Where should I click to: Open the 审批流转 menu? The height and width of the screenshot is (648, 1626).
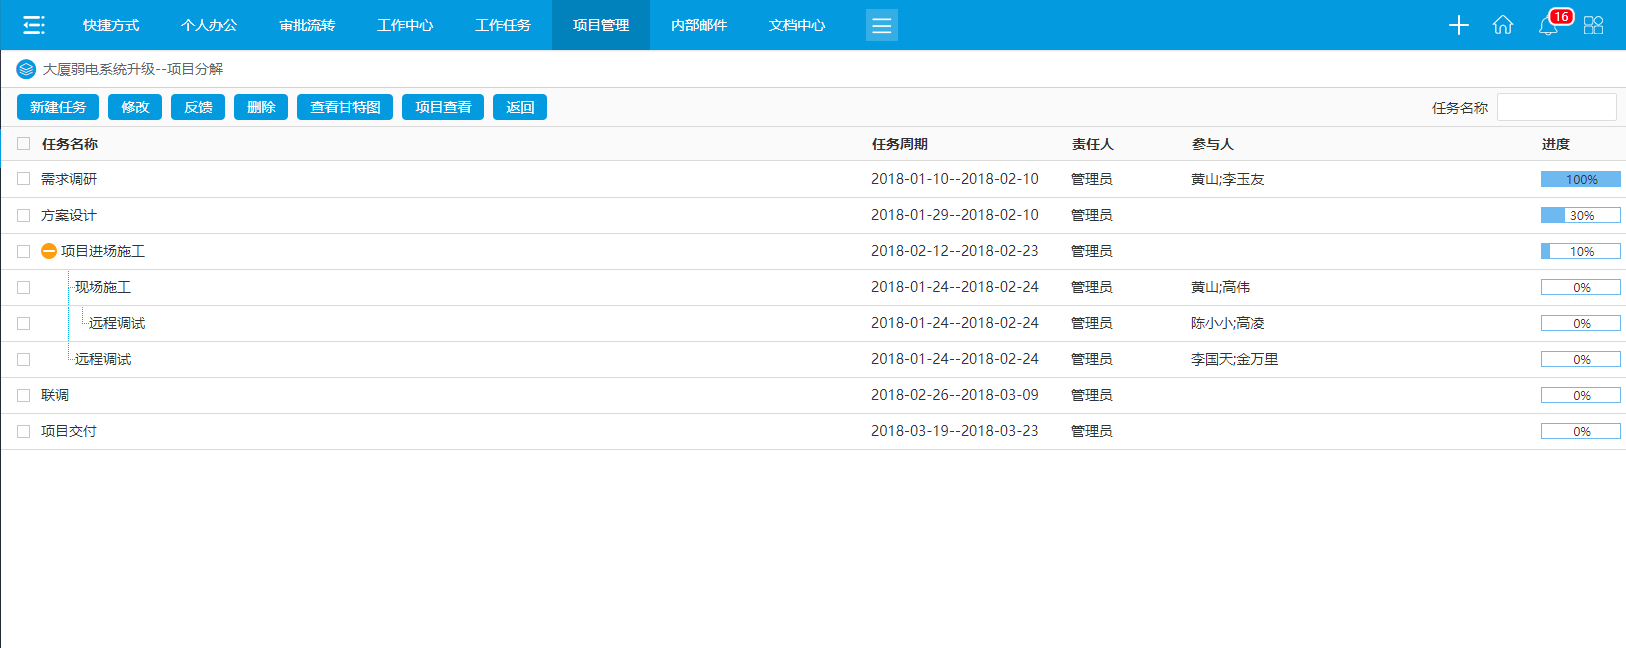point(307,25)
